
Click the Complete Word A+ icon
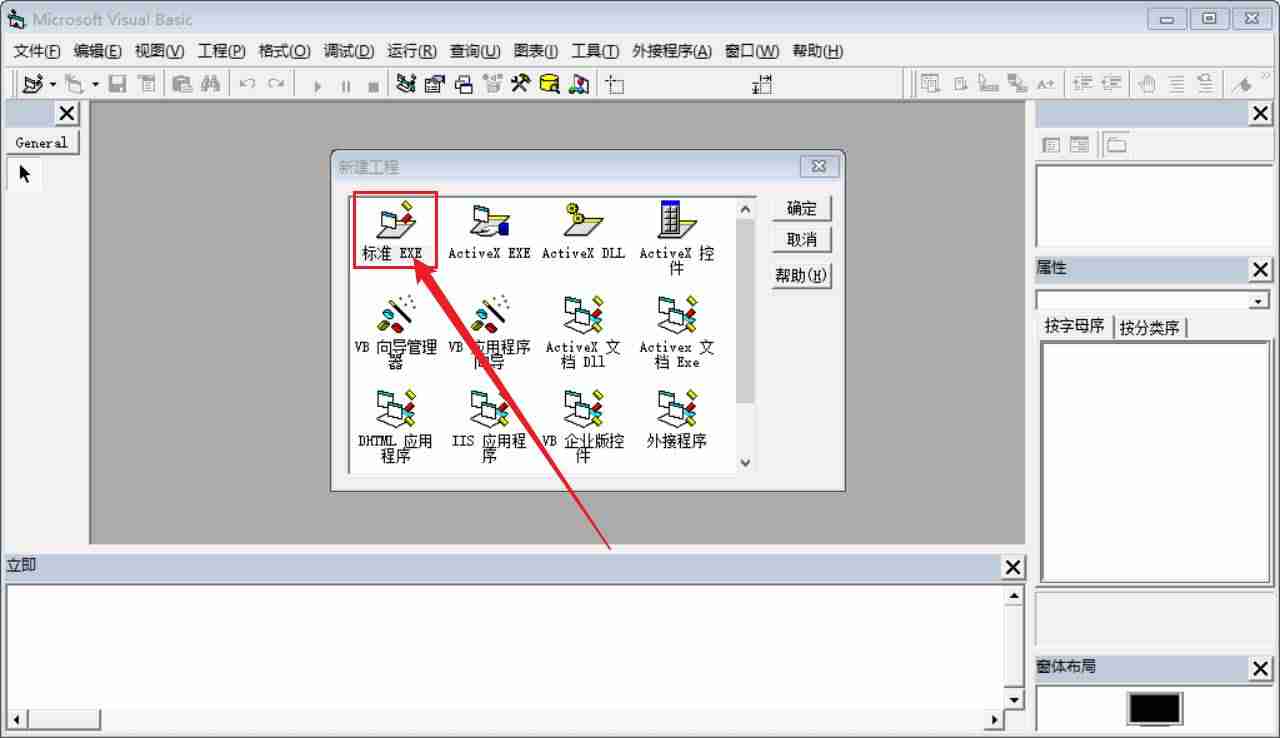(x=1046, y=84)
